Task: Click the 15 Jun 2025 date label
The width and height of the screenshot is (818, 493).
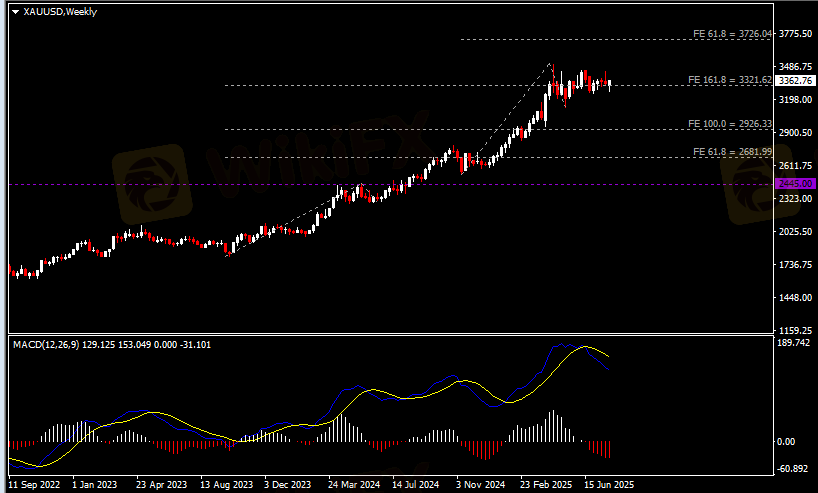Action: 609,485
